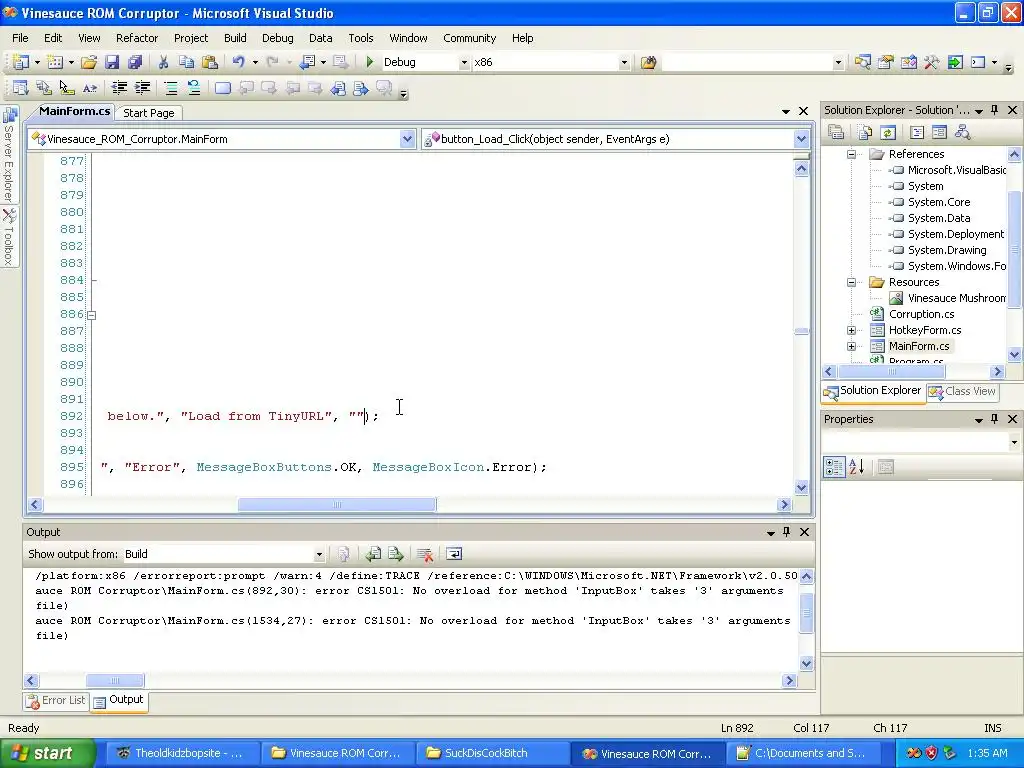Viewport: 1024px width, 768px height.
Task: Toggle Word Wrap in the Output window
Action: point(454,554)
